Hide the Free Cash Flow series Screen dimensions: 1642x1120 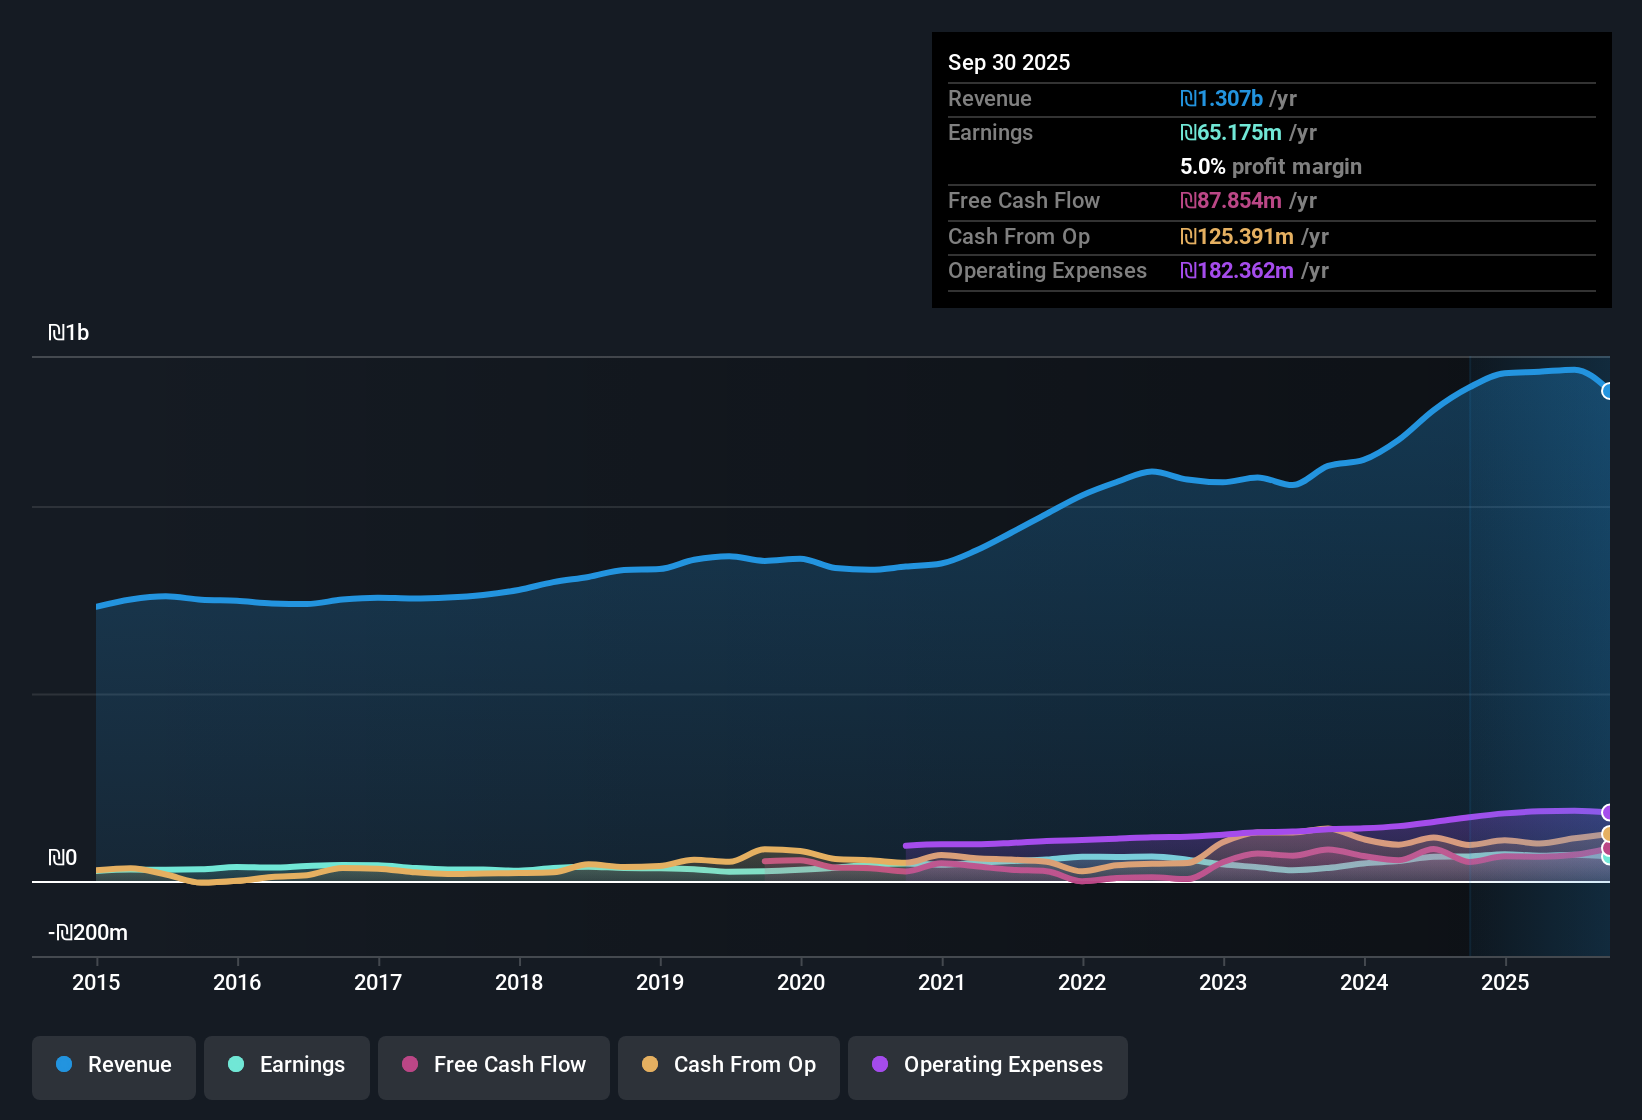[x=493, y=1065]
